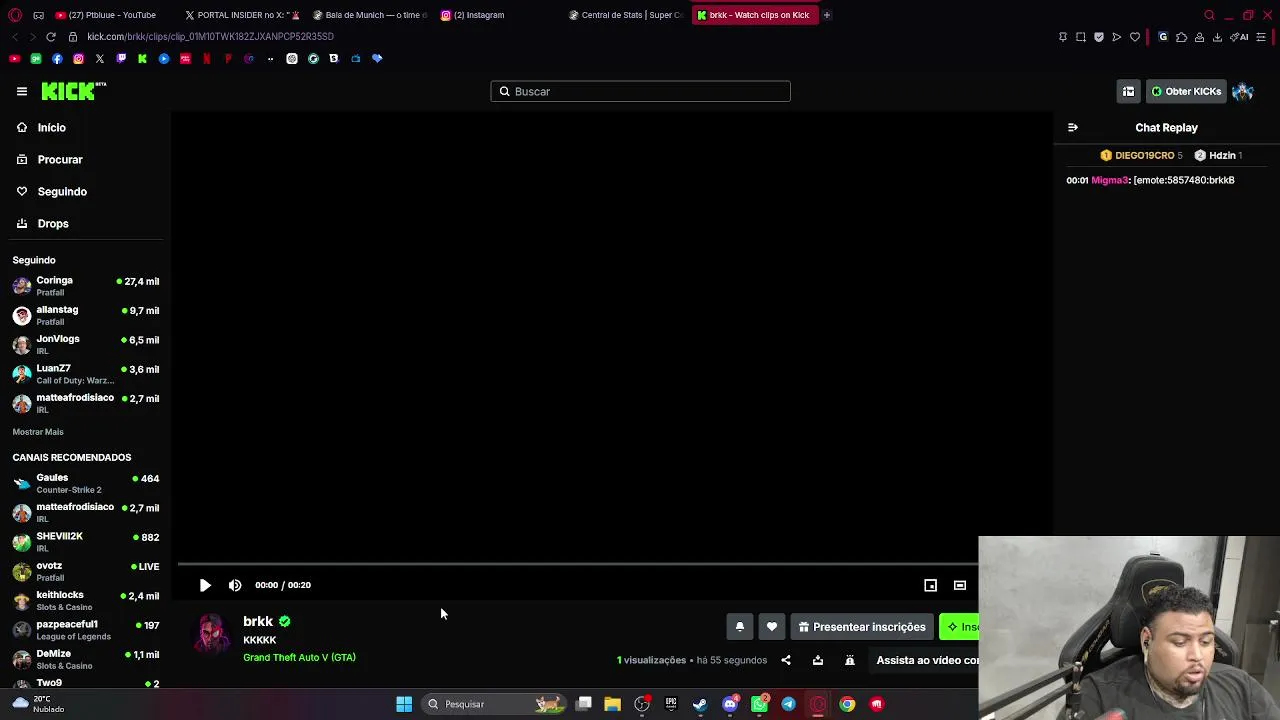
Task: Toggle picture-in-picture mode on the player
Action: coord(930,585)
